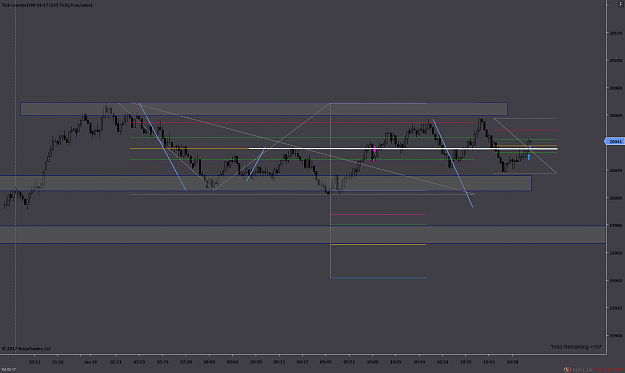Select the bottom shaded zone near 19980
625x373 pixels.
[x=303, y=234]
